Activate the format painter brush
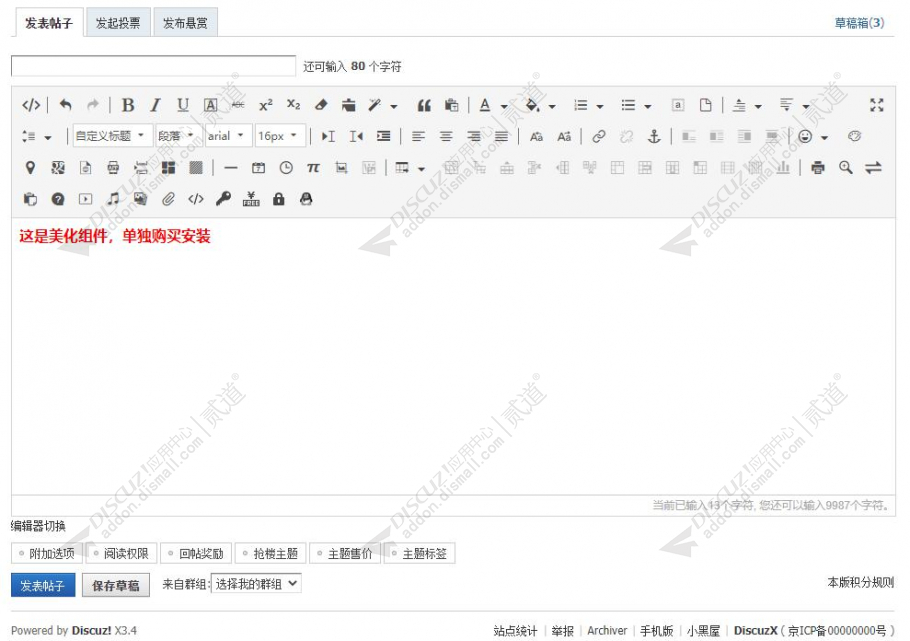This screenshot has height=641, width=910. tap(374, 105)
